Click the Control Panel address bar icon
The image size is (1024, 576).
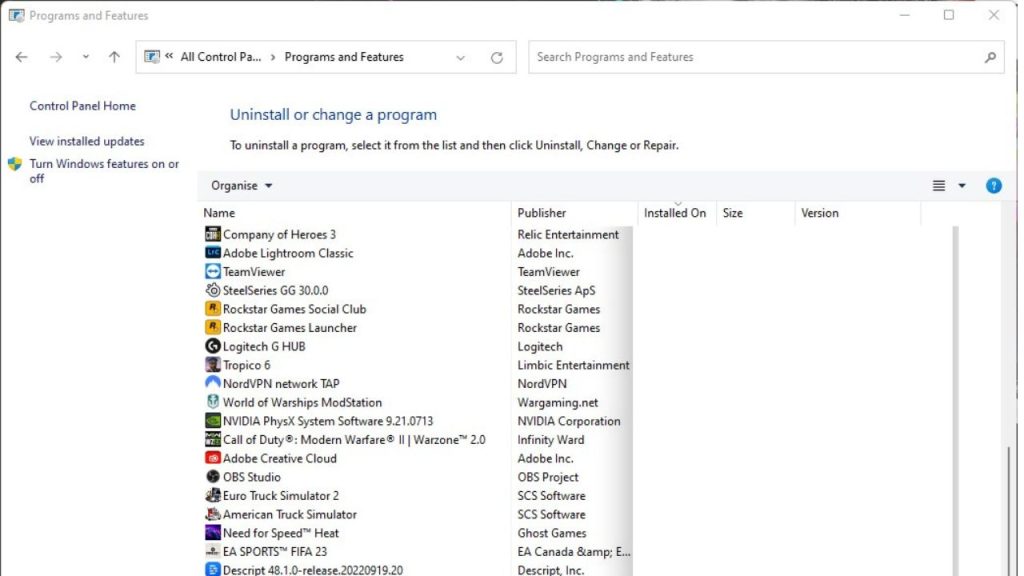(x=152, y=57)
